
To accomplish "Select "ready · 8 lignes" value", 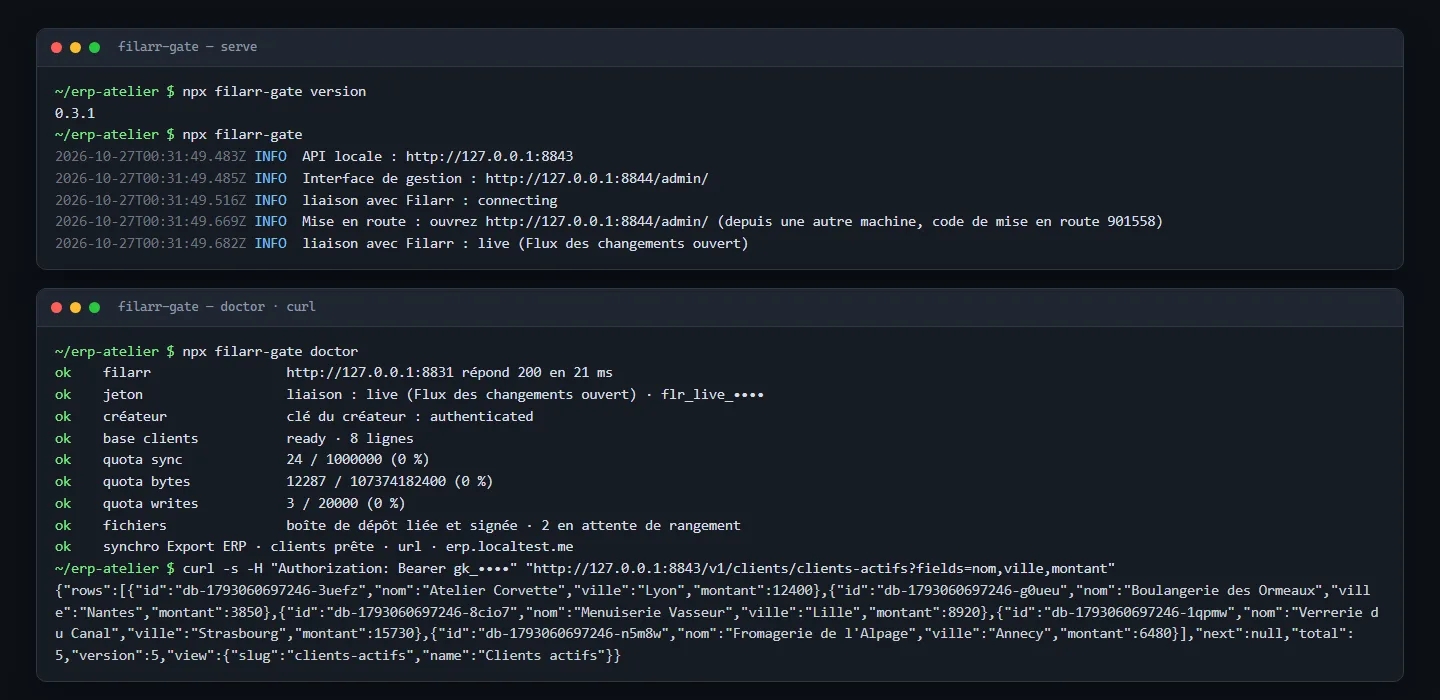I will (x=350, y=438).
